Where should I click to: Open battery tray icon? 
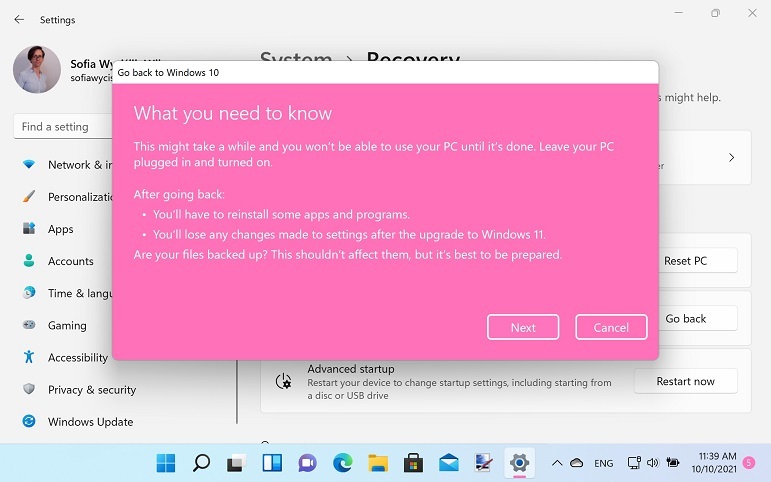click(x=672, y=462)
